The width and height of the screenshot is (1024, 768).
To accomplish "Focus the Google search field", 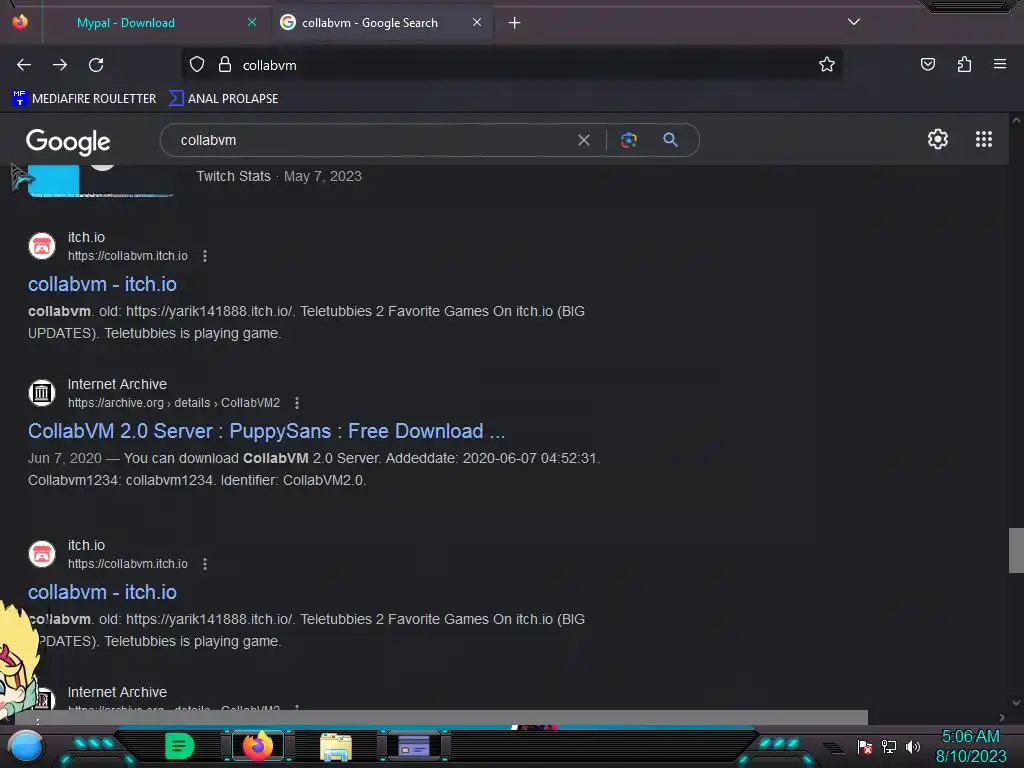I will 372,140.
